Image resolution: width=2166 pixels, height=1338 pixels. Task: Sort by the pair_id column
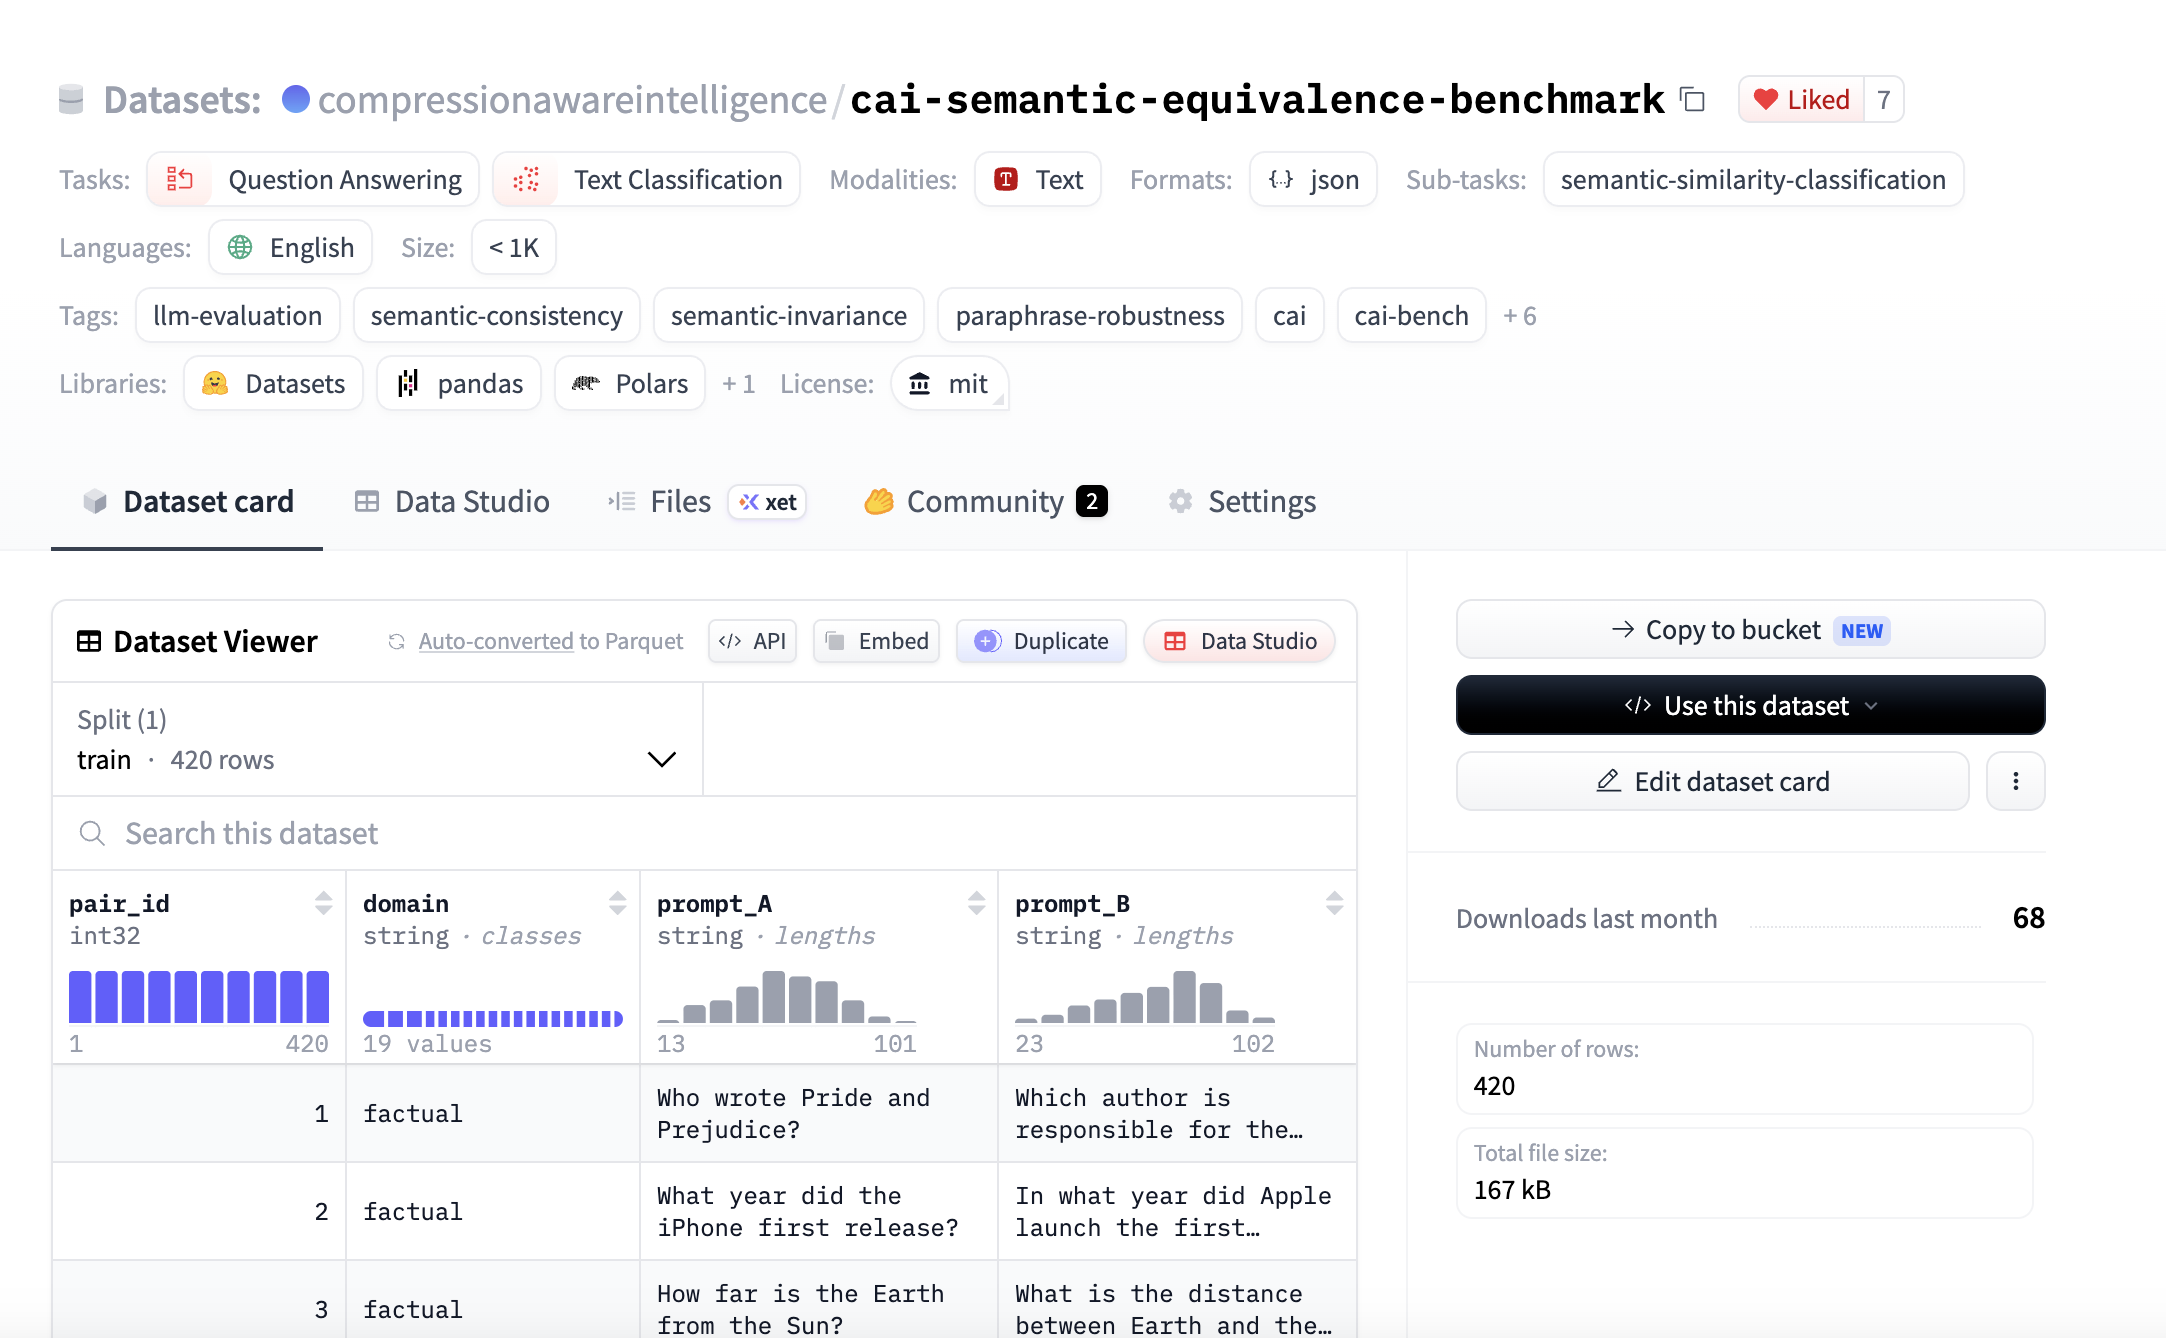coord(323,903)
